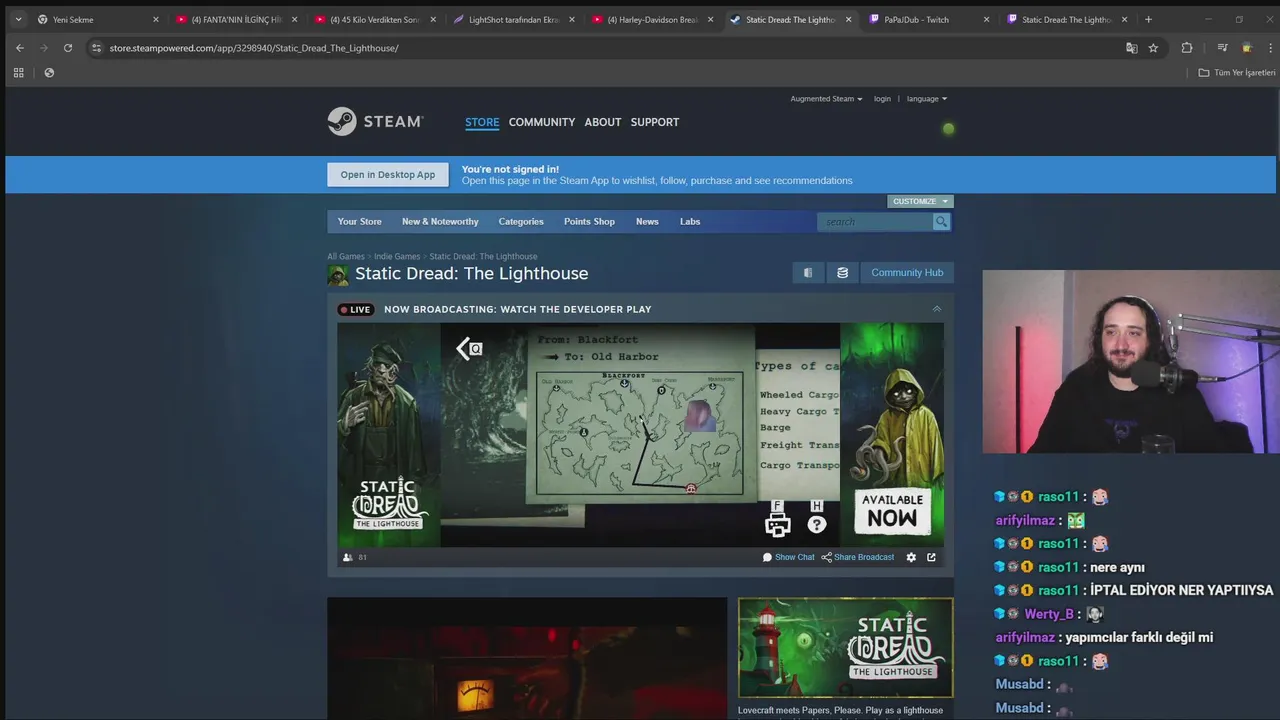Click Static Dread: The Lighthouse breadcrumb
This screenshot has height=720, width=1280.
tap(483, 257)
